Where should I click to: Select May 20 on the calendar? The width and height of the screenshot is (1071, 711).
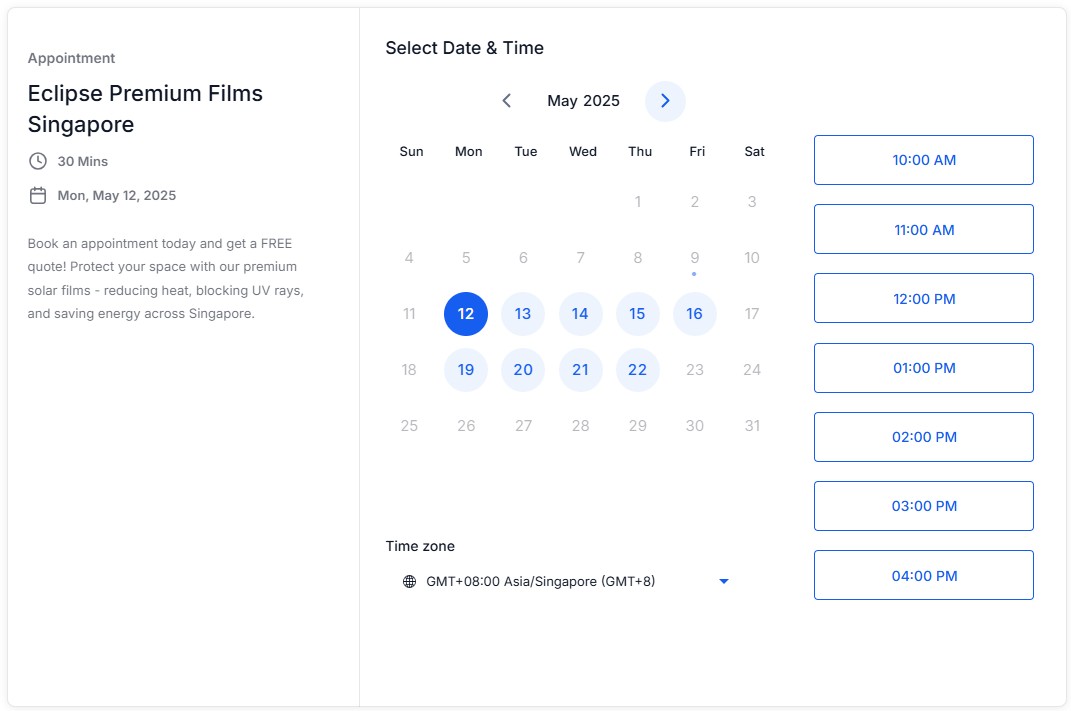[523, 370]
